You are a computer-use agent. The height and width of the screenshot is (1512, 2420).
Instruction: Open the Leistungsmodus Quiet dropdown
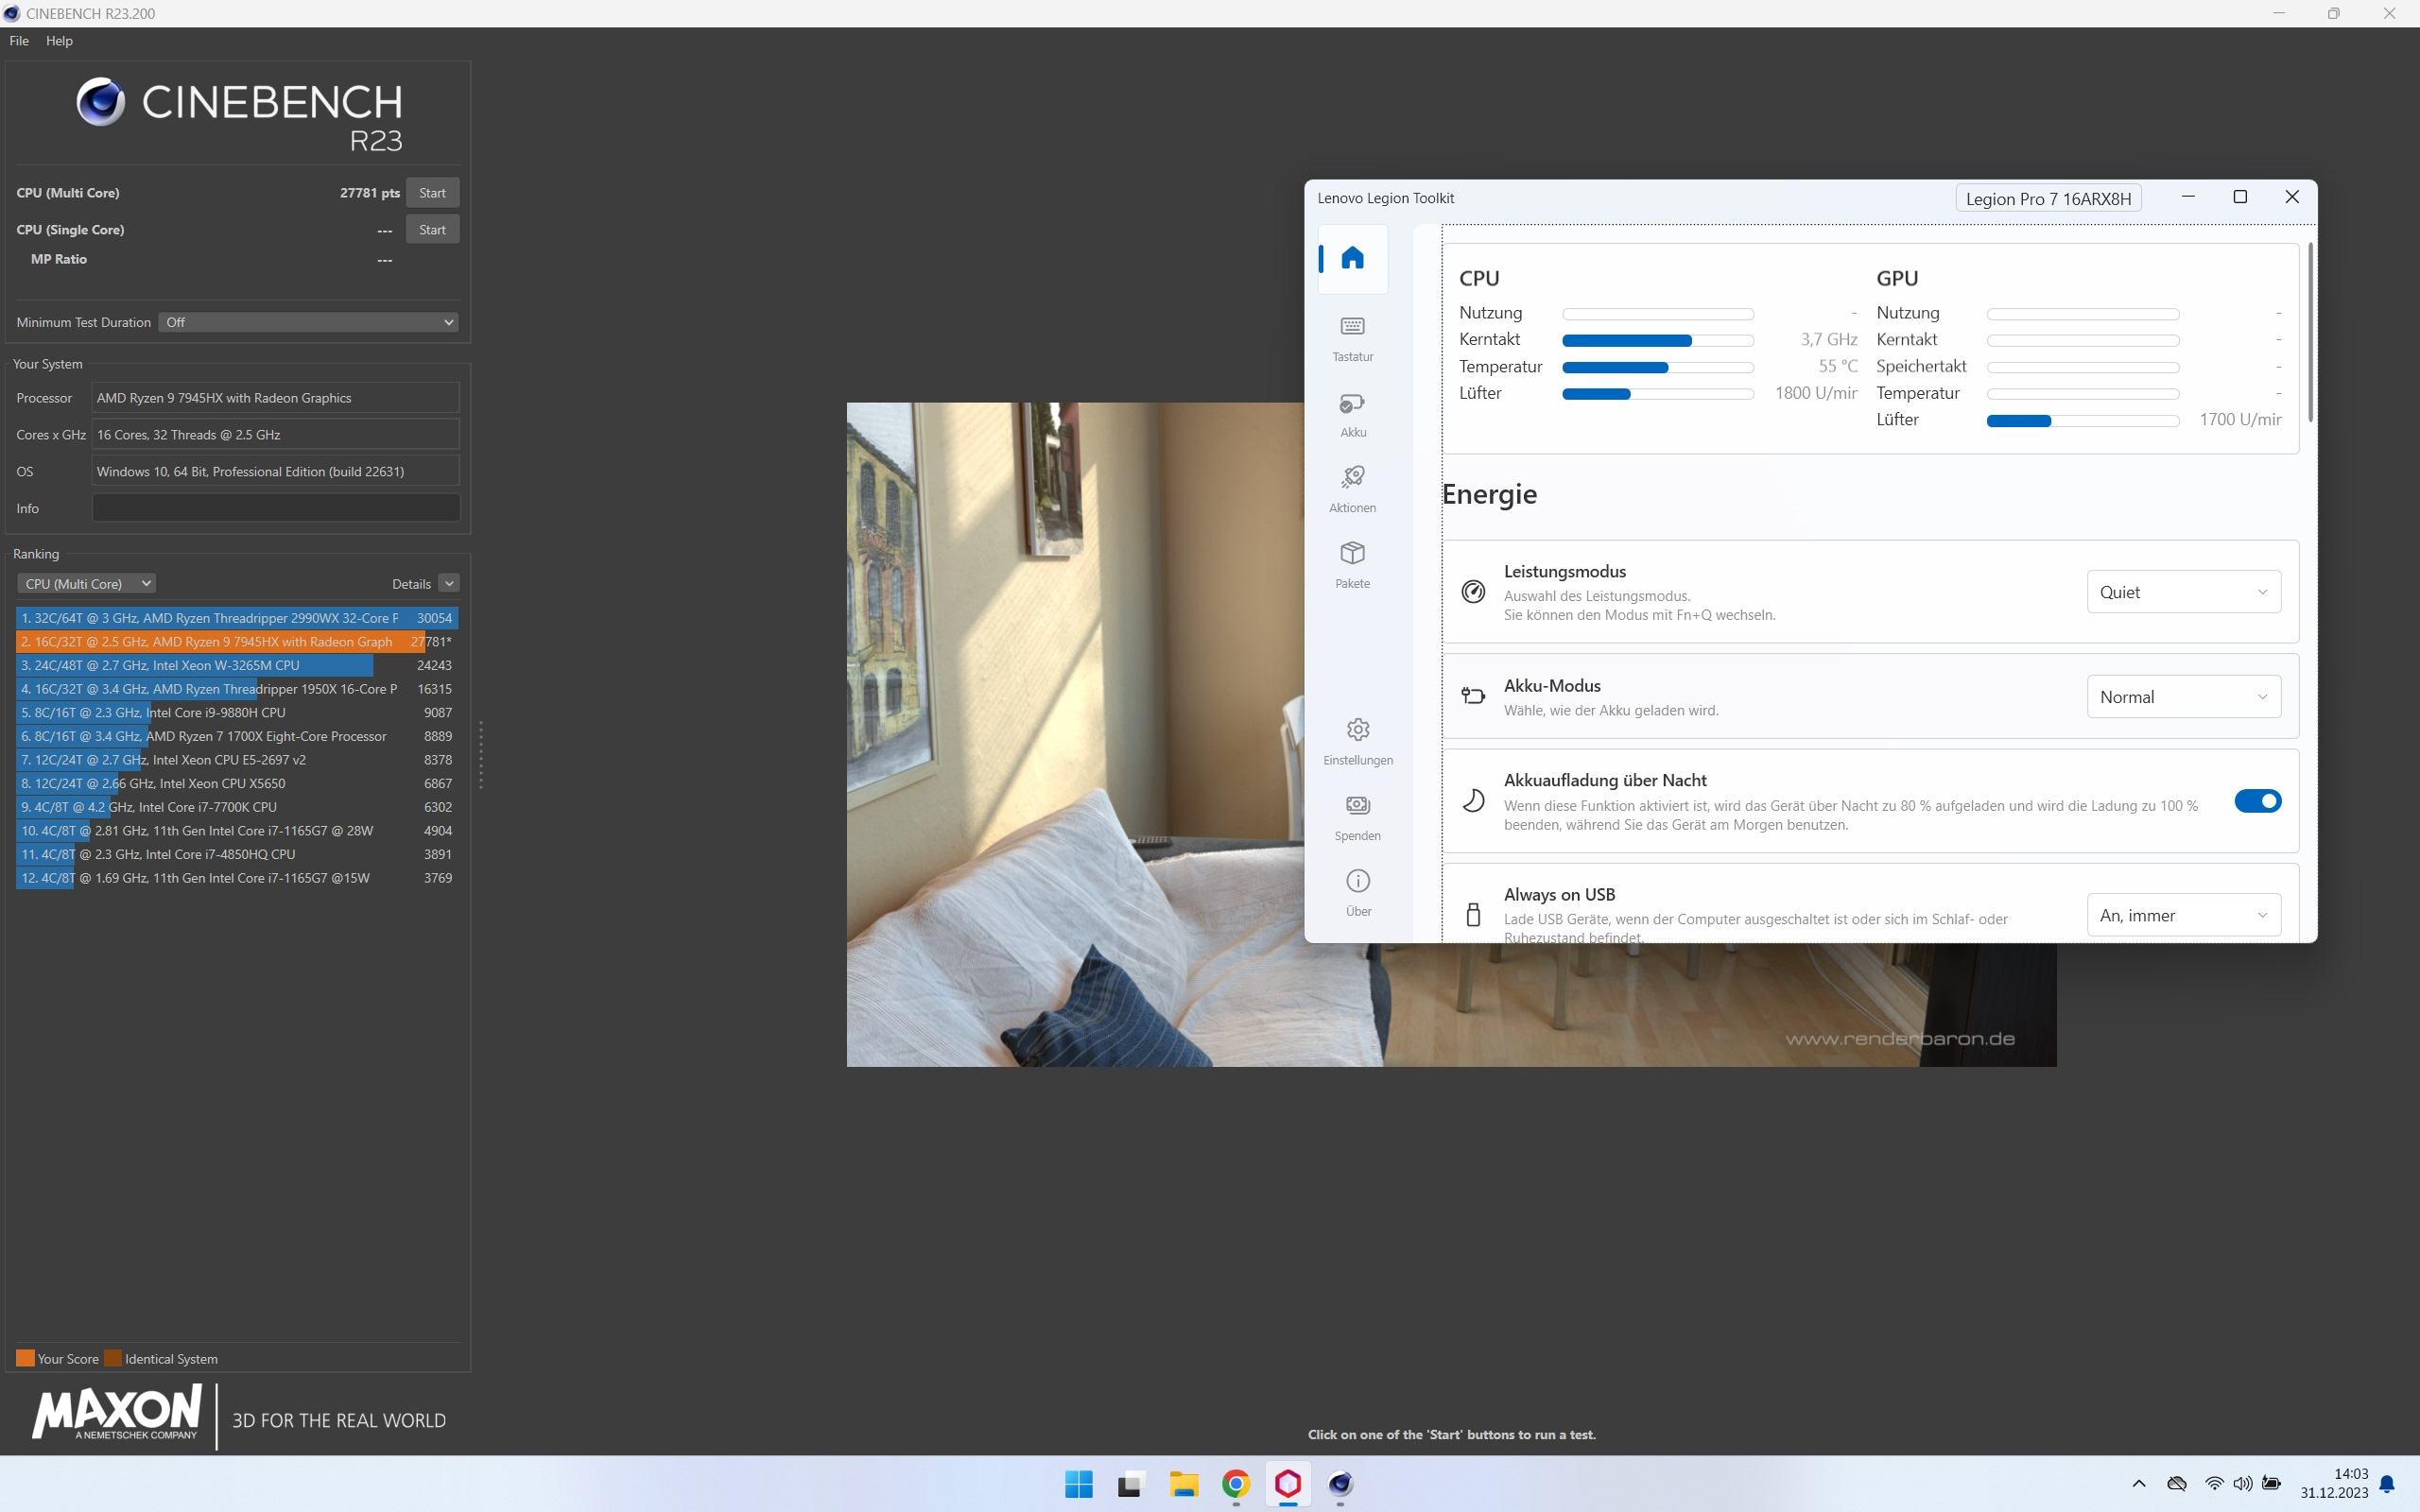(x=2183, y=592)
